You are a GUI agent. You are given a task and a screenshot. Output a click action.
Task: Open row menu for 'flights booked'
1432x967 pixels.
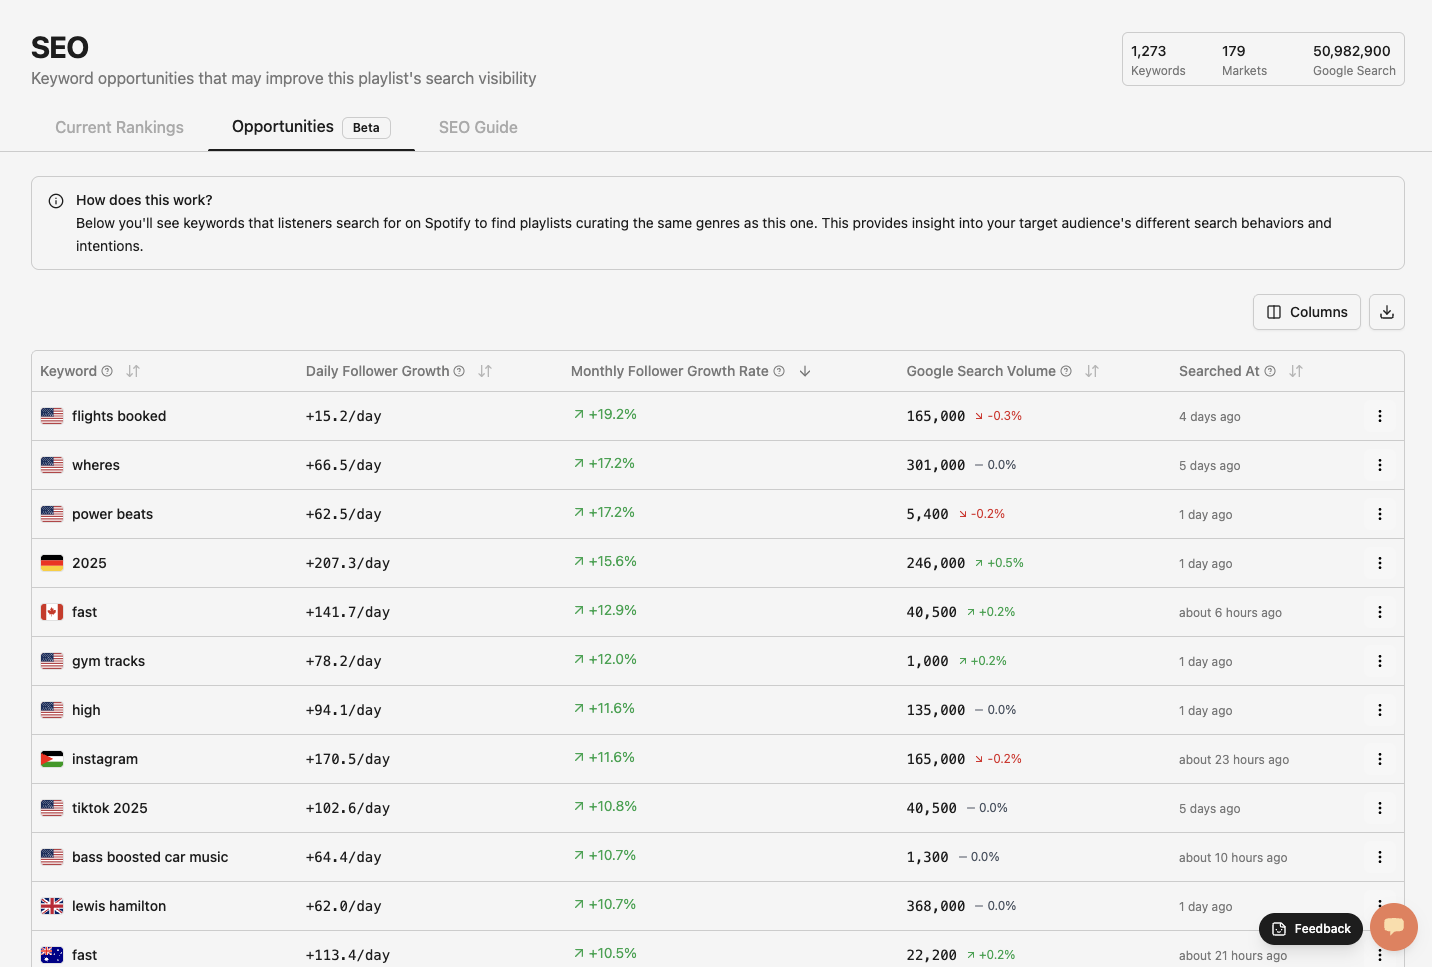click(x=1380, y=416)
